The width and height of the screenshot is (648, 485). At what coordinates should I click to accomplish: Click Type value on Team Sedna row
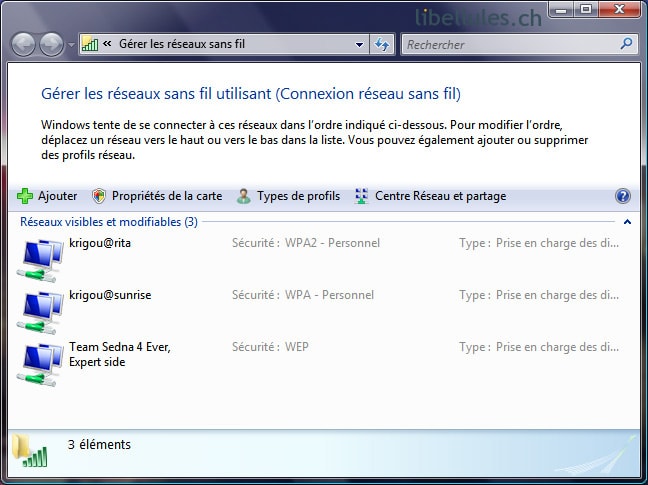pos(557,347)
